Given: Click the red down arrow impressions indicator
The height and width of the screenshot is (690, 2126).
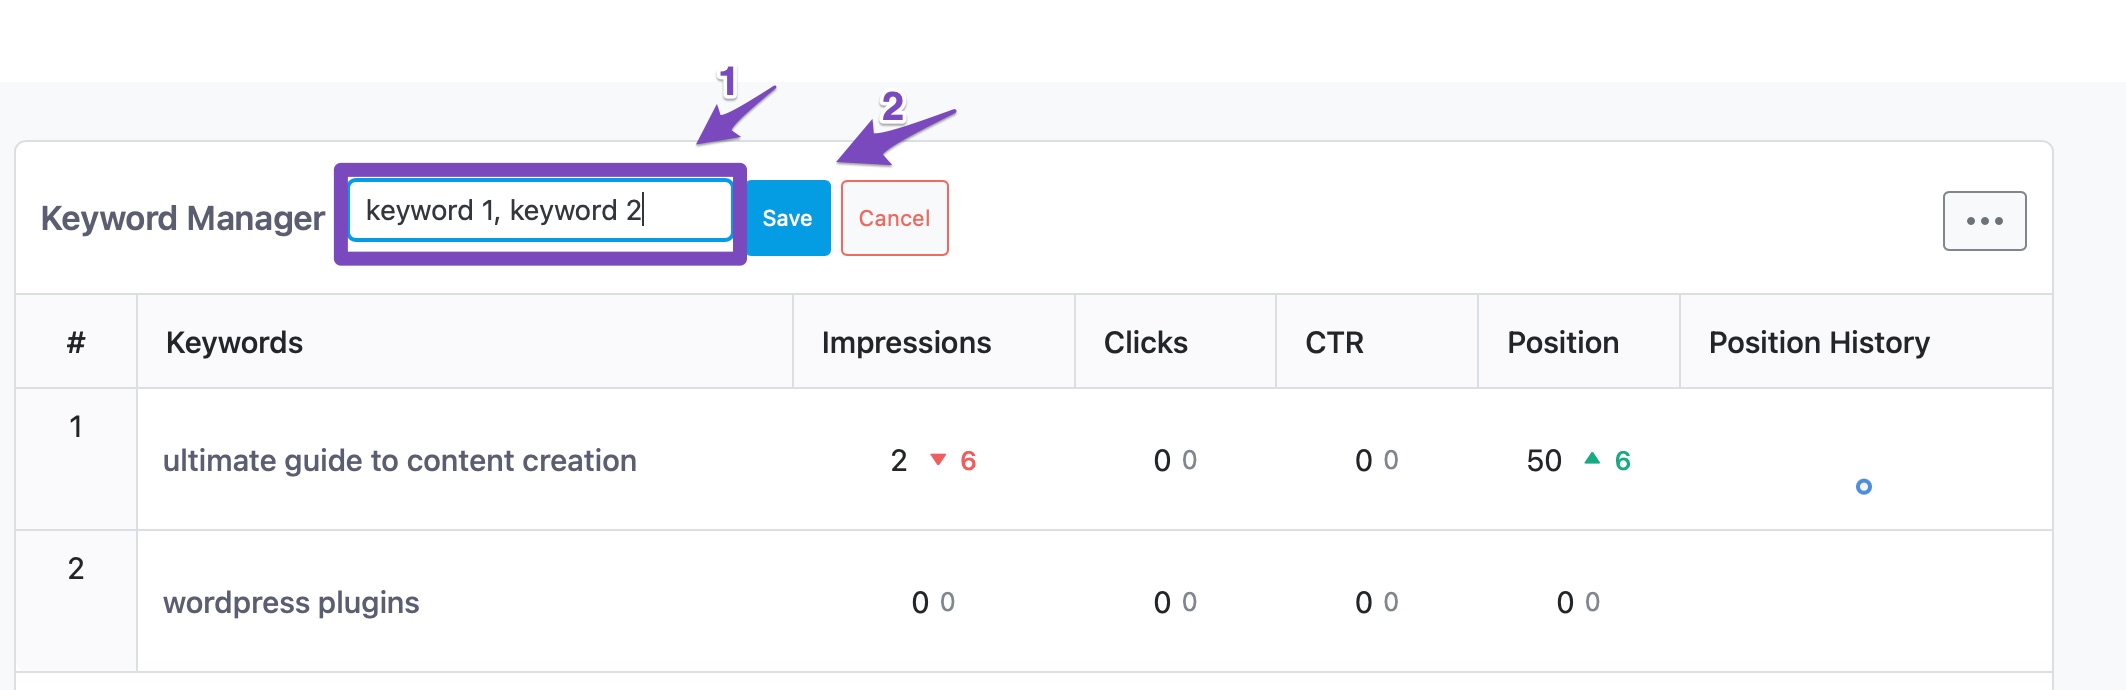Looking at the screenshot, I should click(938, 460).
